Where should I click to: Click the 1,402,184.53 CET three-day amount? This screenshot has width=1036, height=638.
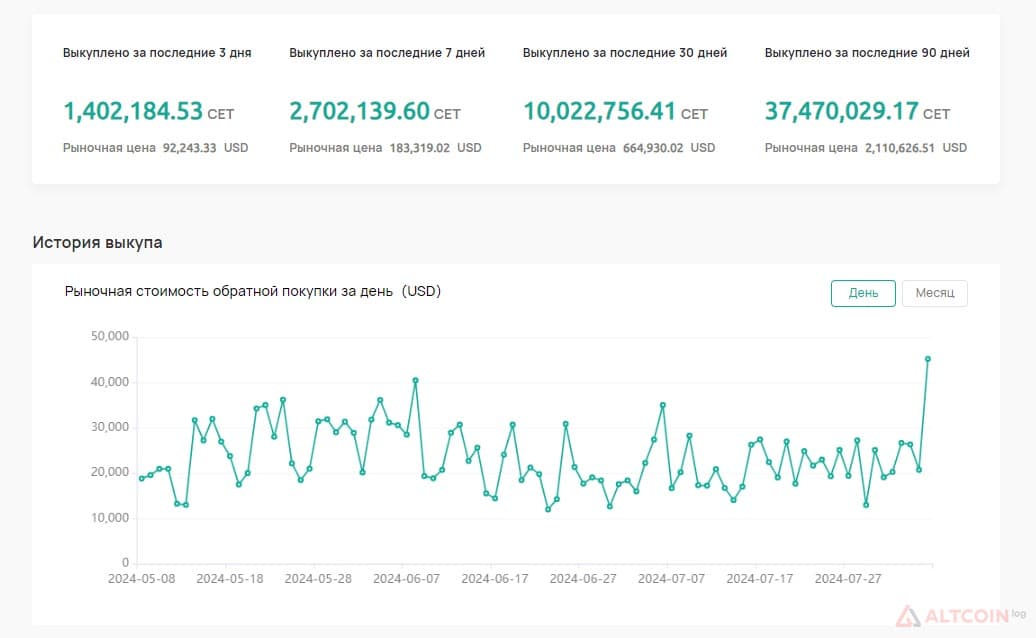coord(149,111)
